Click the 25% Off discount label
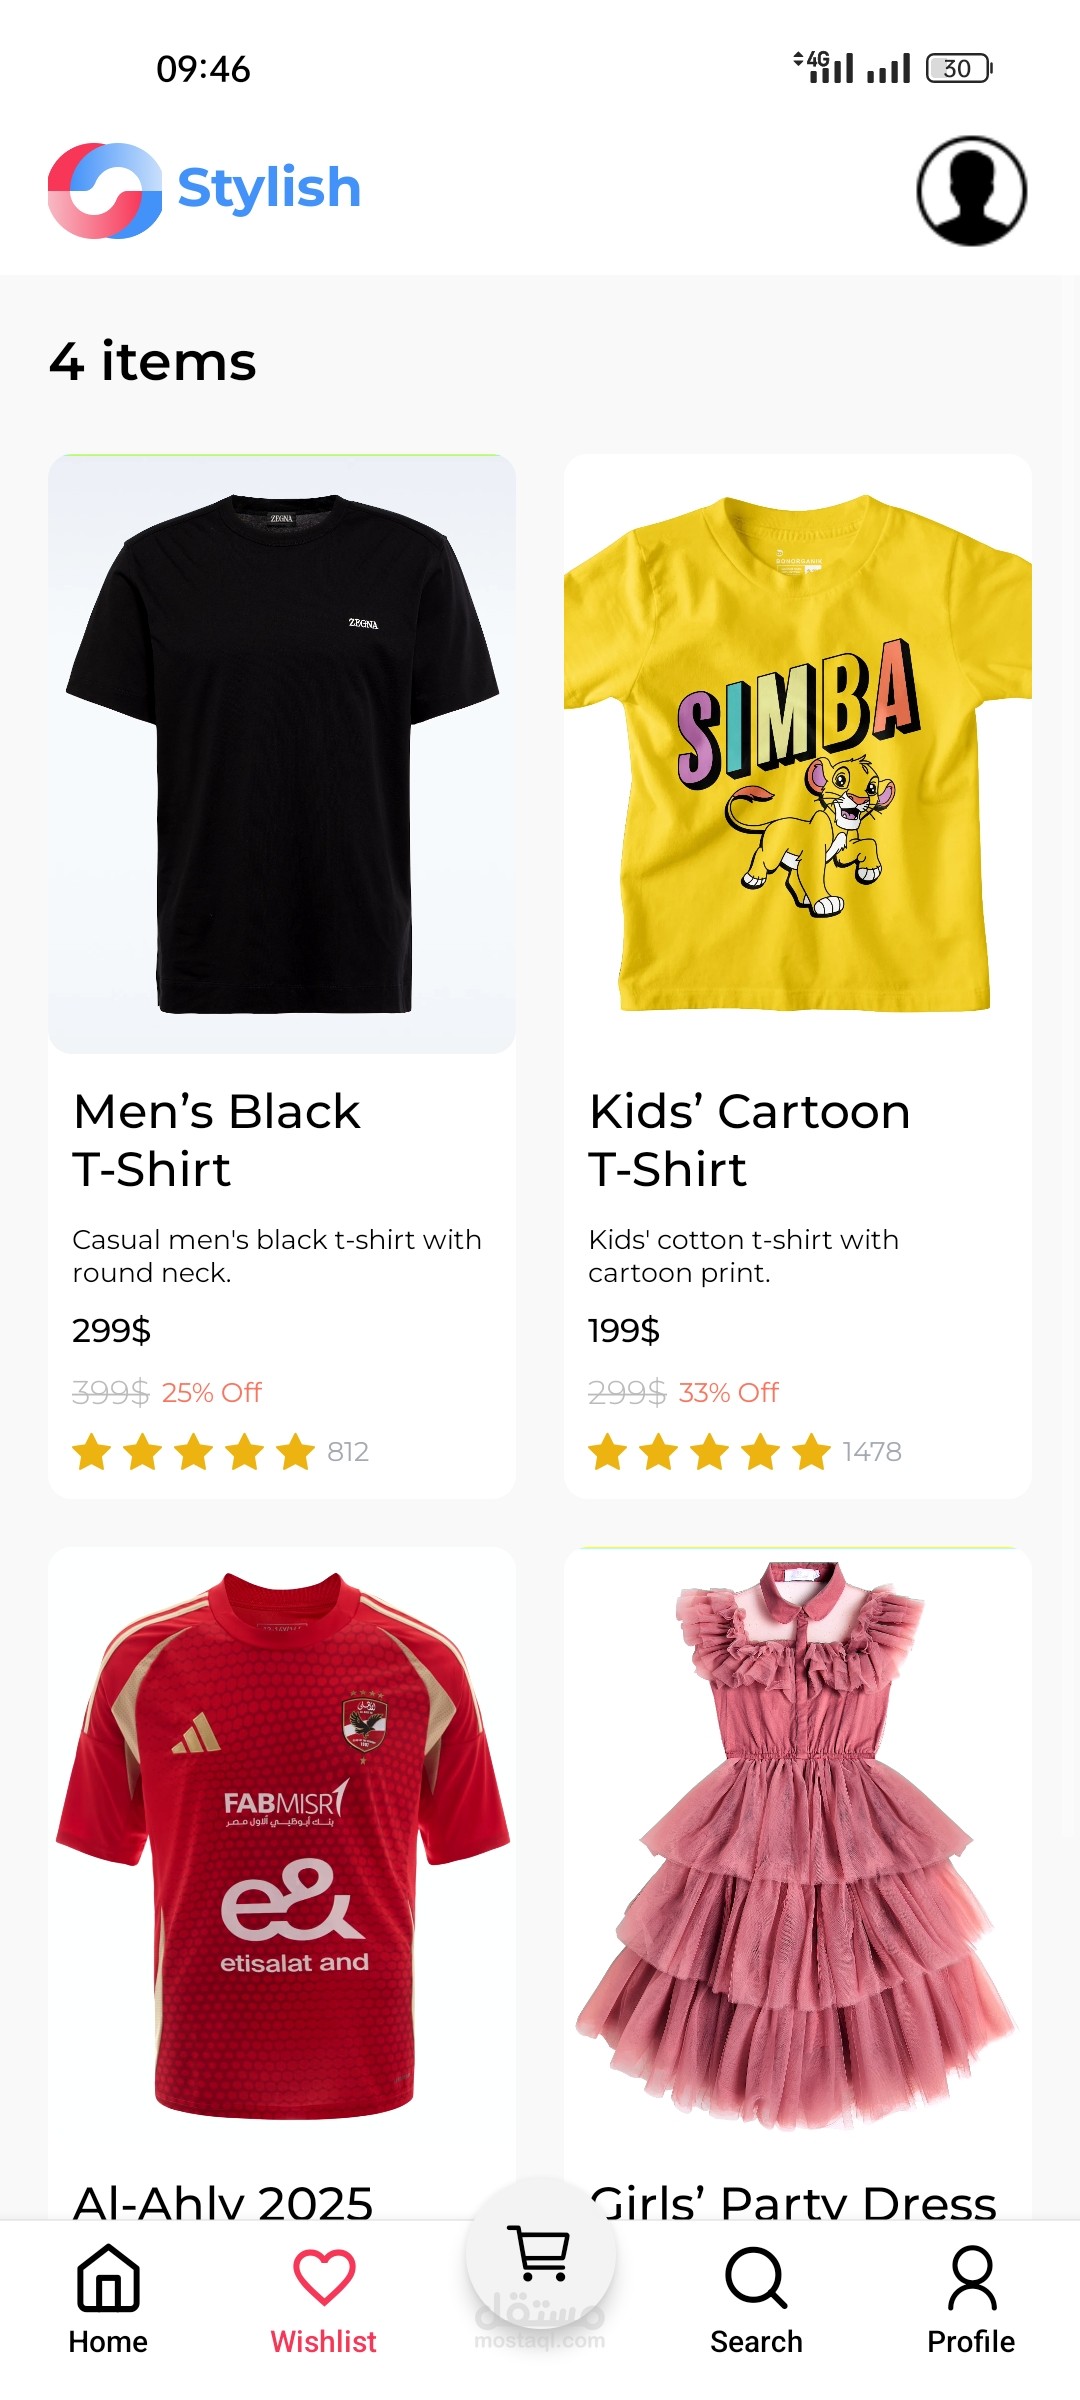The height and width of the screenshot is (2400, 1080). click(211, 1392)
